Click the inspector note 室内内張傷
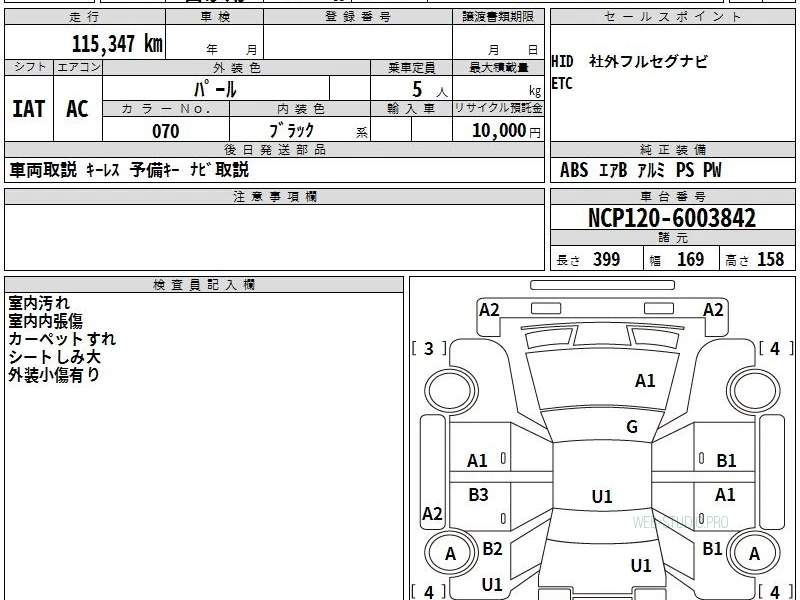The height and width of the screenshot is (600, 800). [x=45, y=321]
